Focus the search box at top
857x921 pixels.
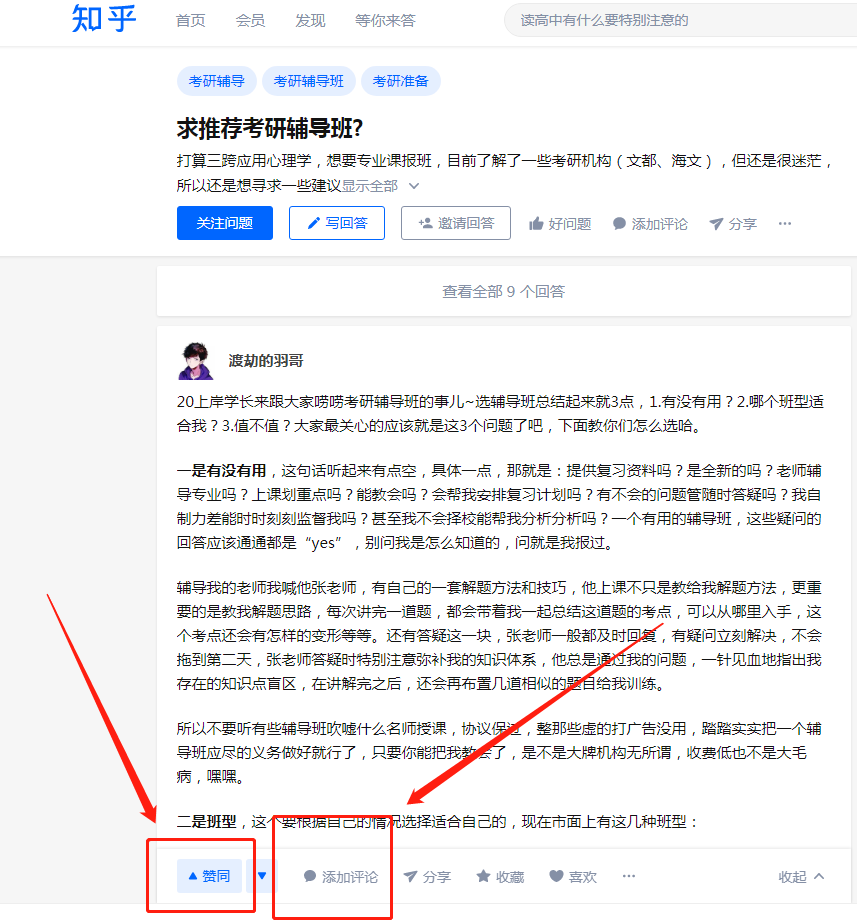(x=680, y=21)
